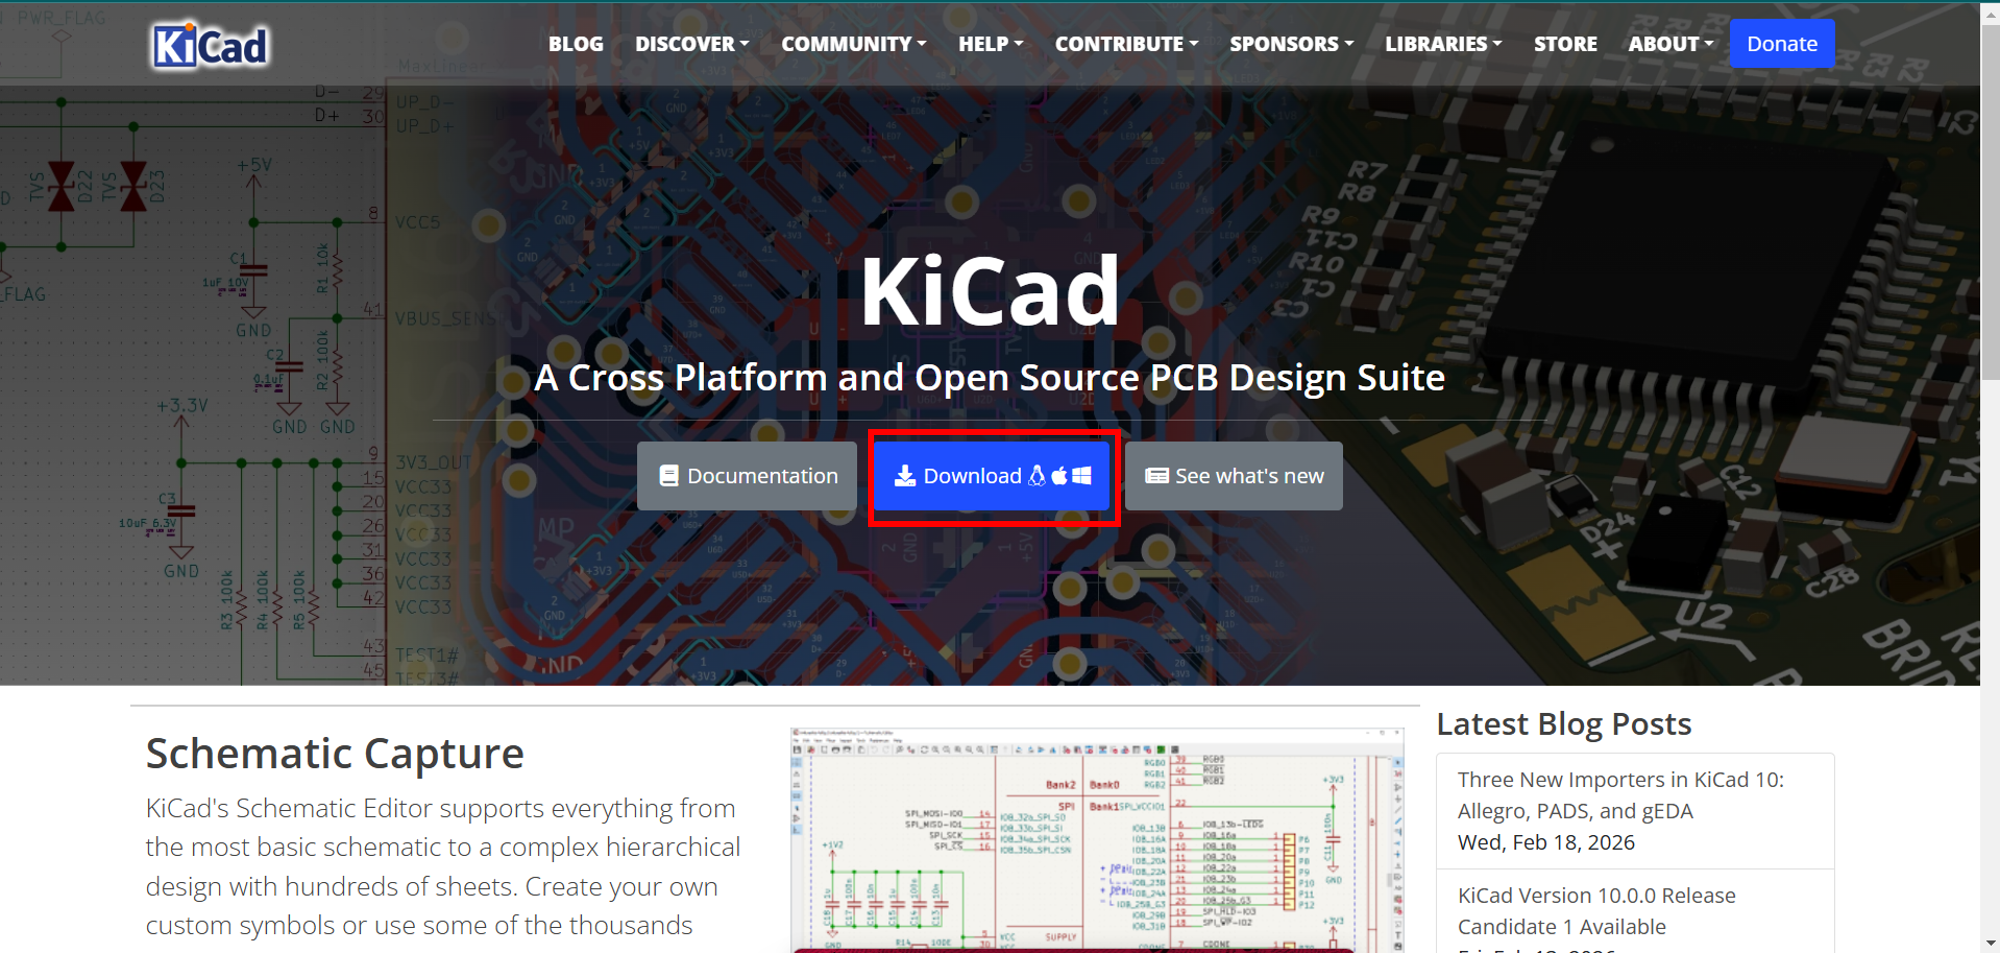Click the download arrow icon on Download button
2000x953 pixels.
click(x=906, y=476)
